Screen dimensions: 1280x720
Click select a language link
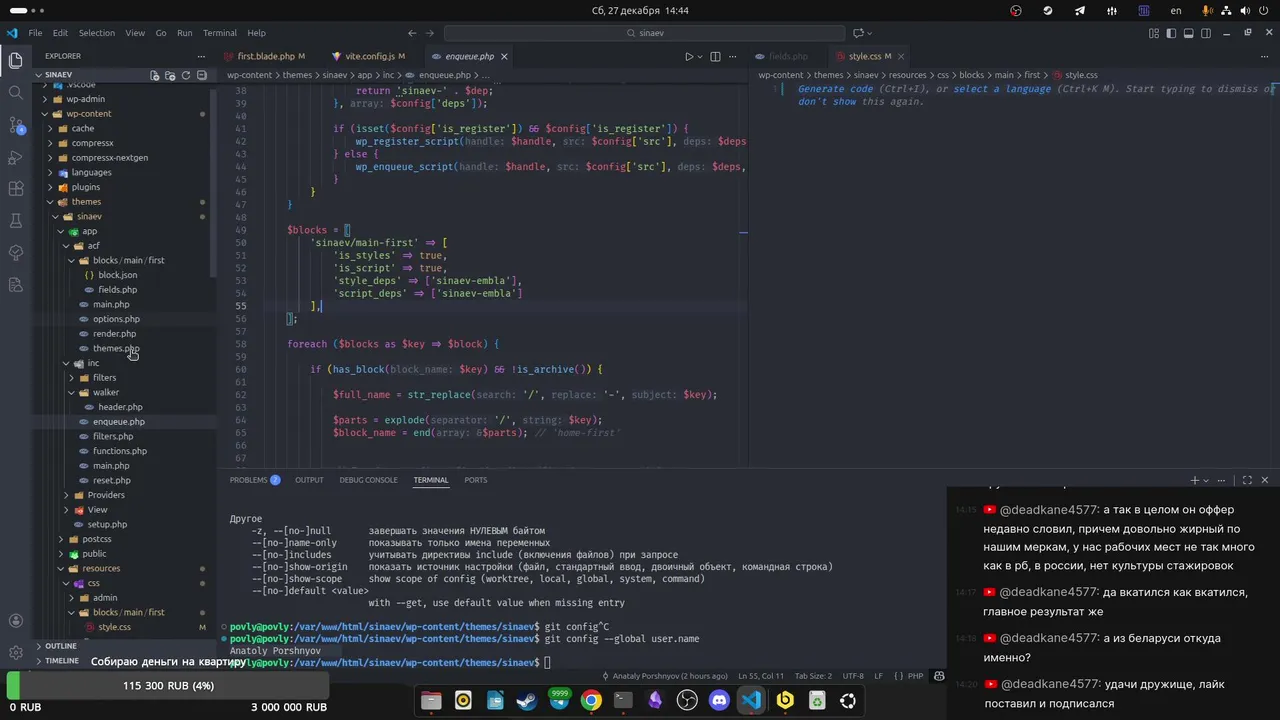tap(1002, 89)
